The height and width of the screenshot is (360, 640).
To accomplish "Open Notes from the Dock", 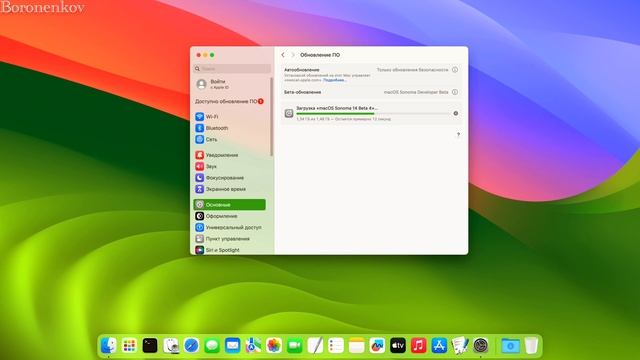I will click(356, 346).
